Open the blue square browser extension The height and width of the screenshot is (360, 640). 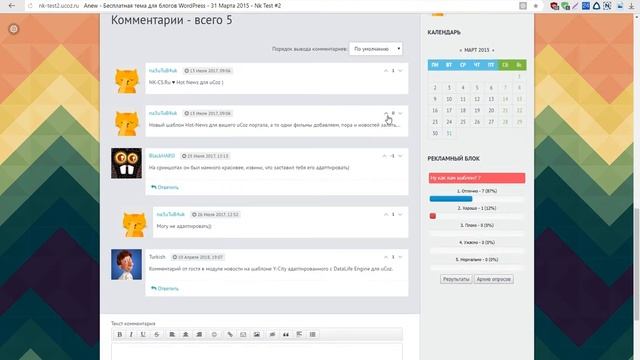(586, 6)
